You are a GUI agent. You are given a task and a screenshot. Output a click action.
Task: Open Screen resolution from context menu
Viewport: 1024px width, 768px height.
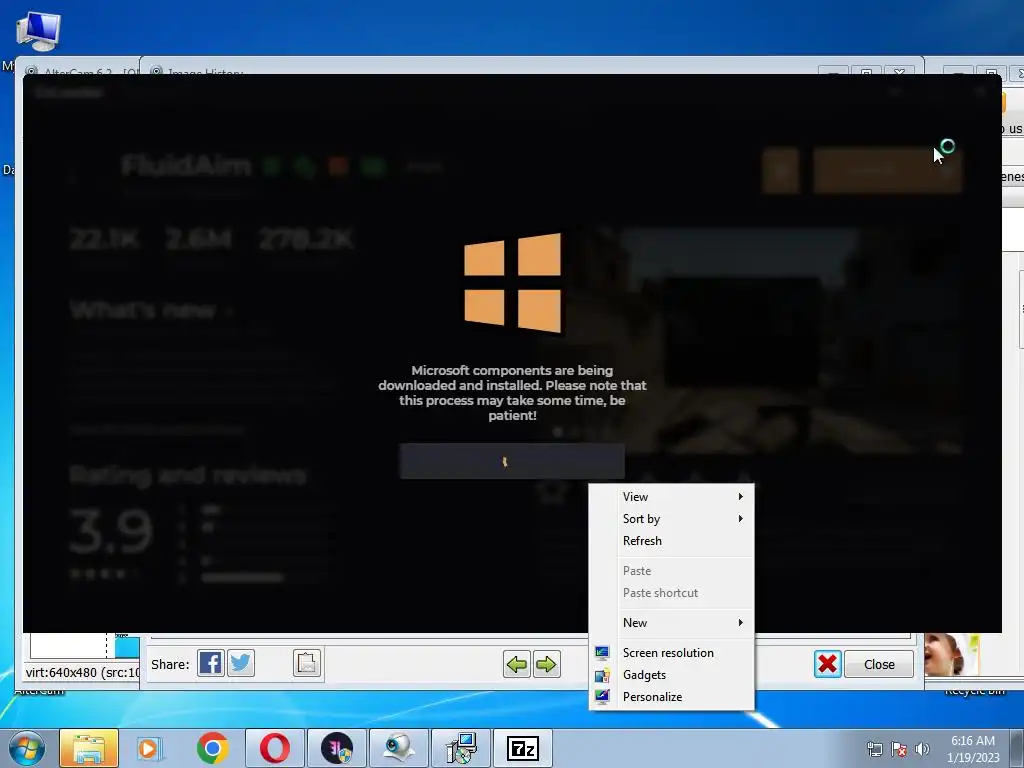671,653
